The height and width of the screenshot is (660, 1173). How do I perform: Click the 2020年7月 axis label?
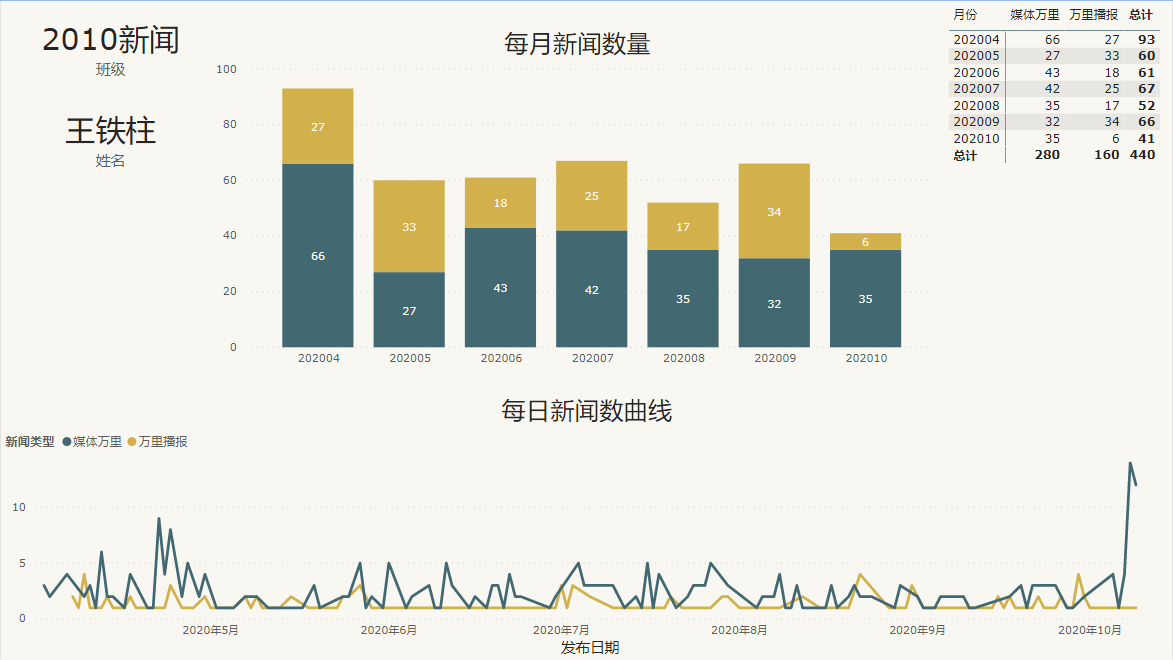pyautogui.click(x=561, y=630)
